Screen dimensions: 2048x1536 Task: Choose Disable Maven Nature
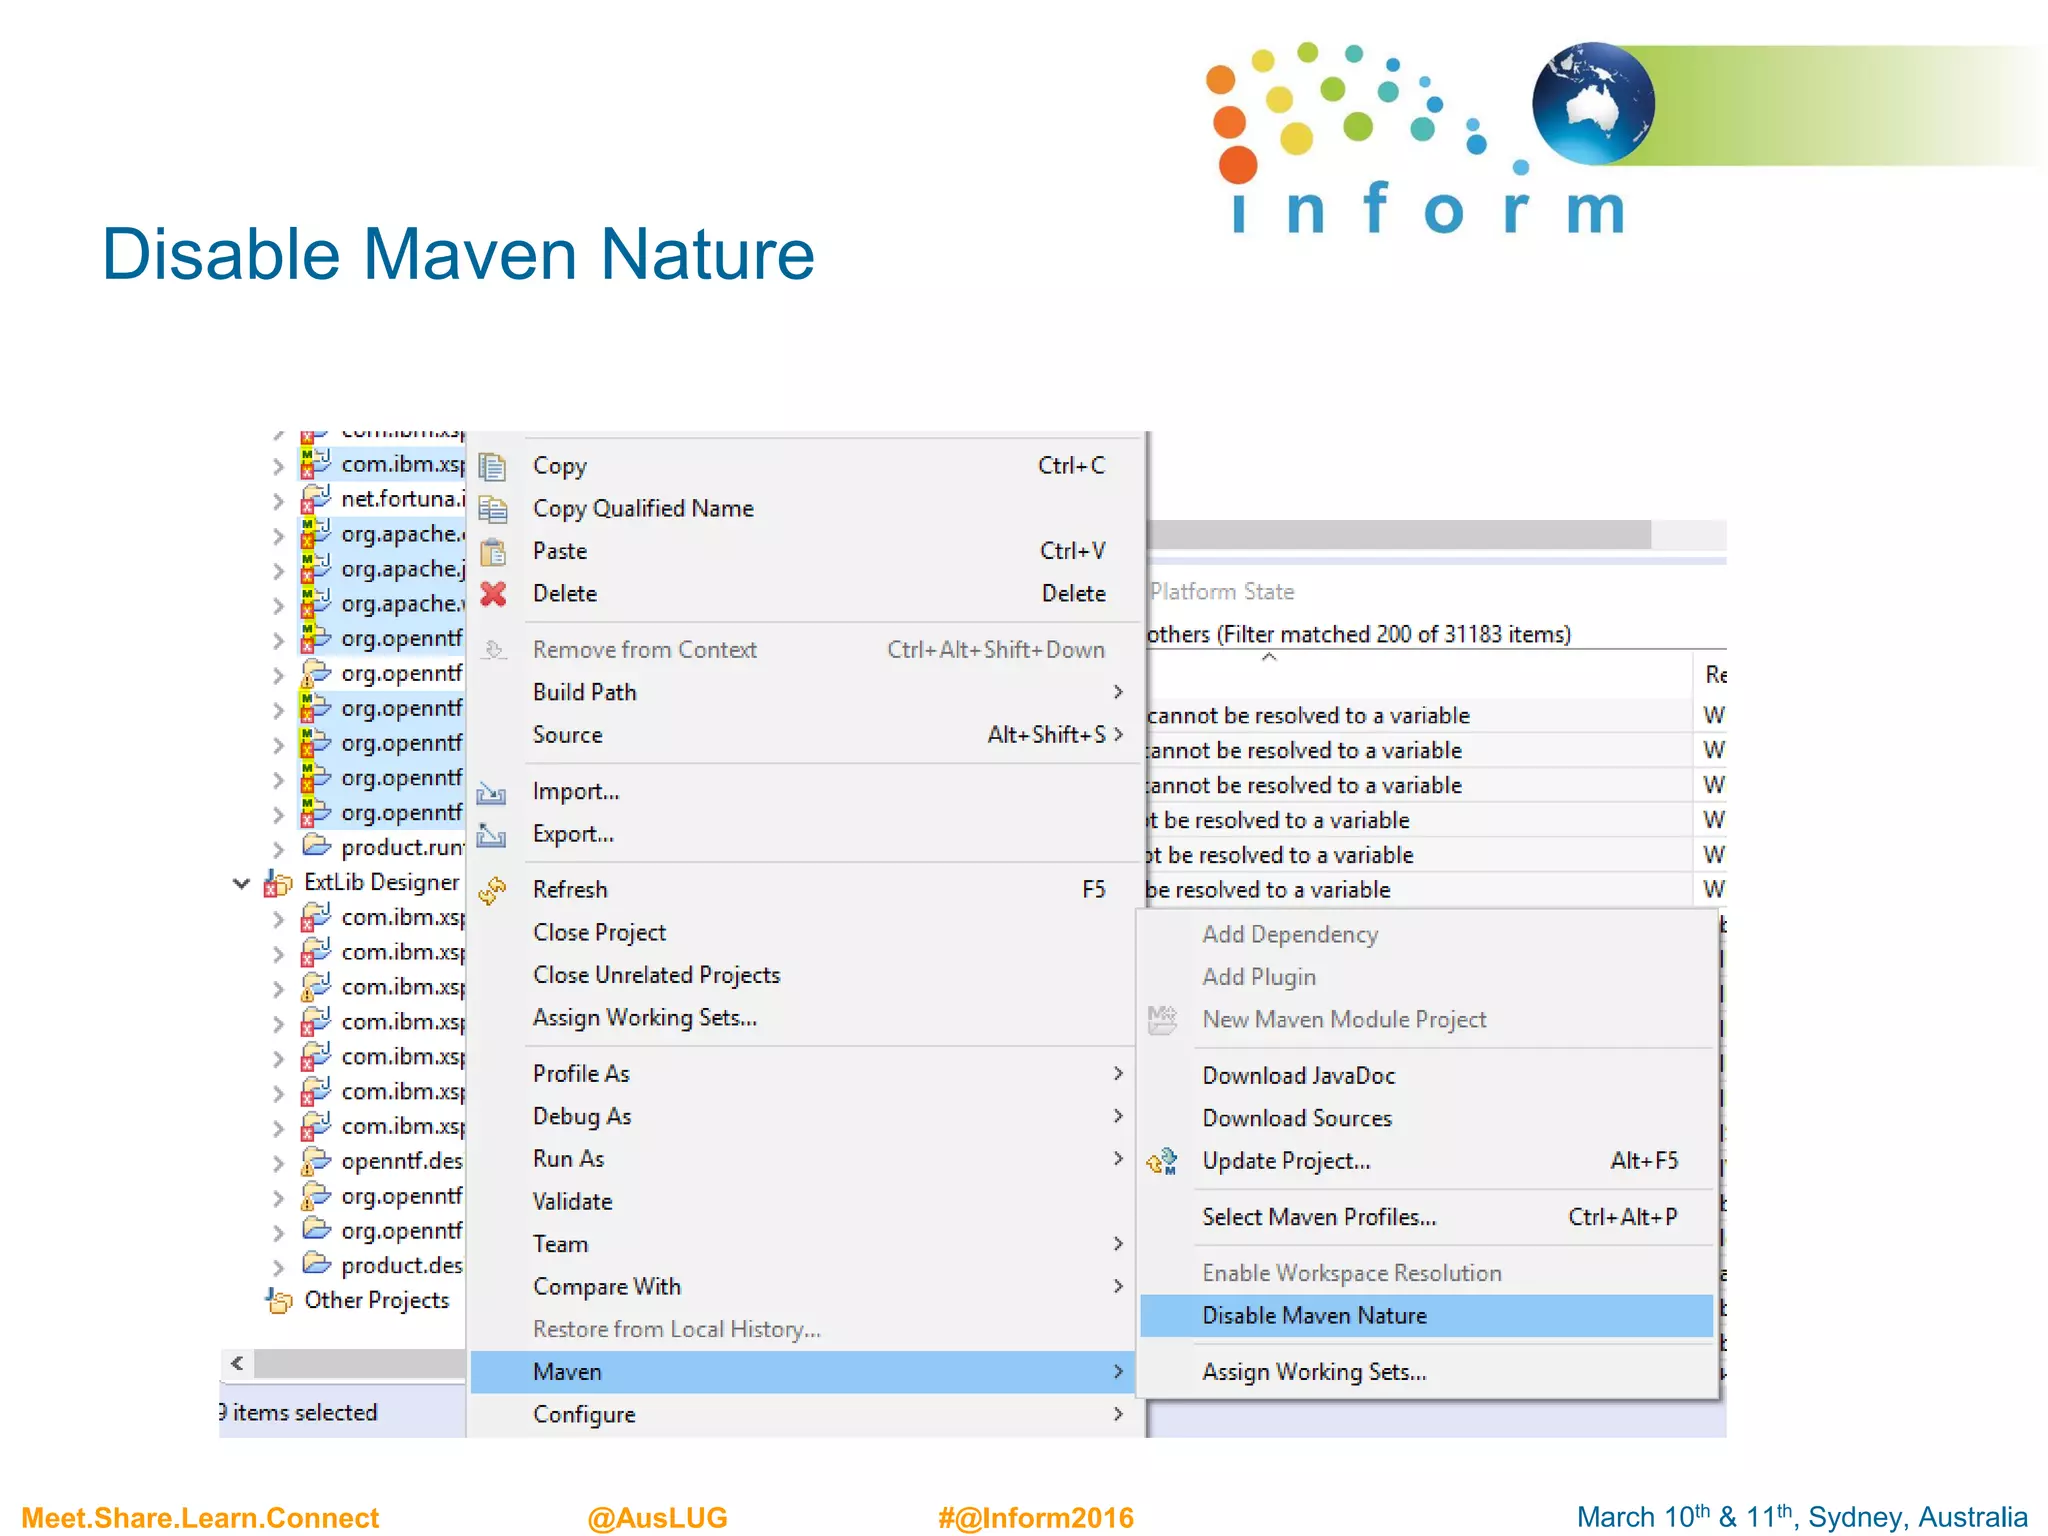tap(1314, 1316)
